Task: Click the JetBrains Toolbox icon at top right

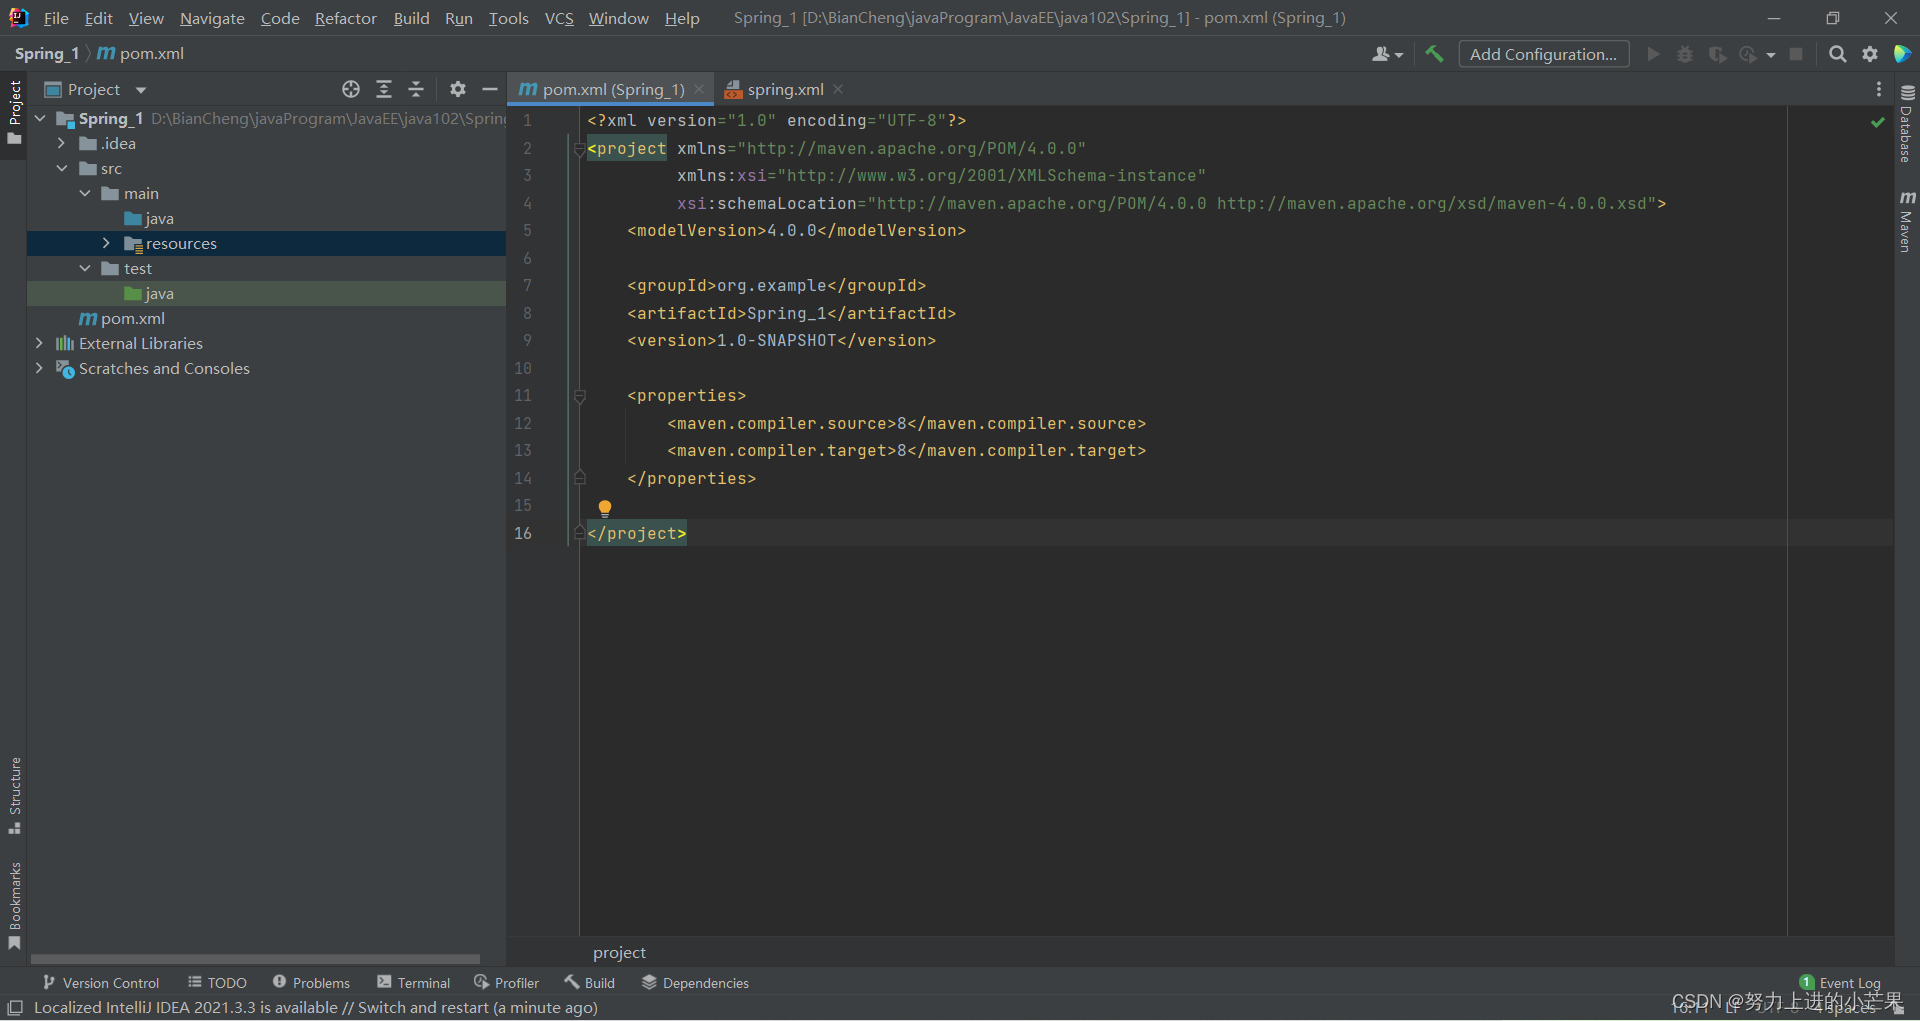Action: click(1902, 54)
